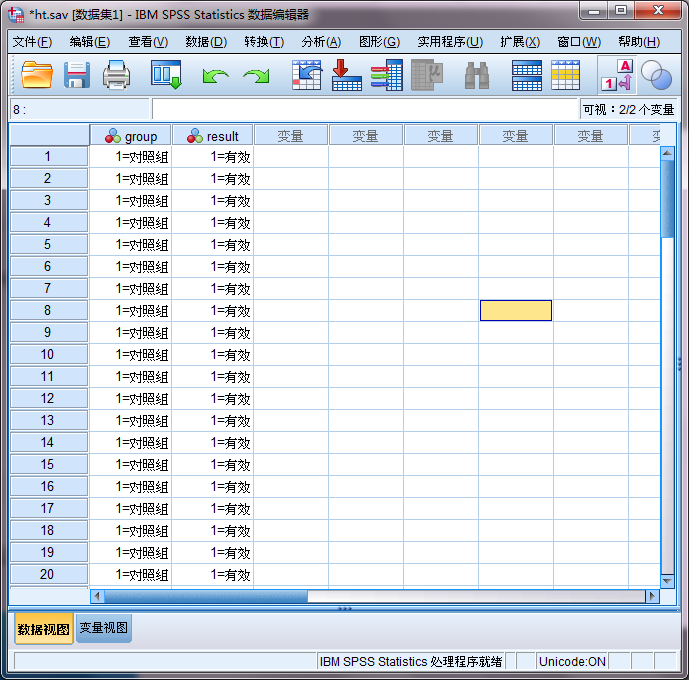Screen dimensions: 689x680
Task: Click result cell in row 5
Action: click(x=213, y=245)
